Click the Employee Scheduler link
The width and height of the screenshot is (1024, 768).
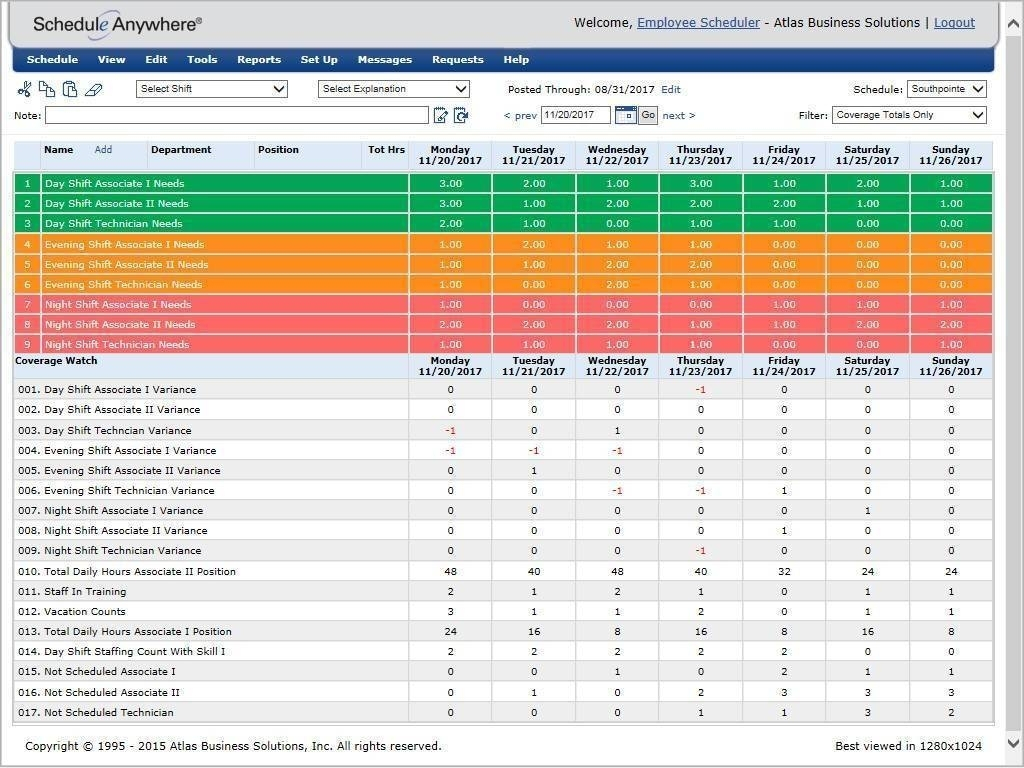tap(698, 23)
